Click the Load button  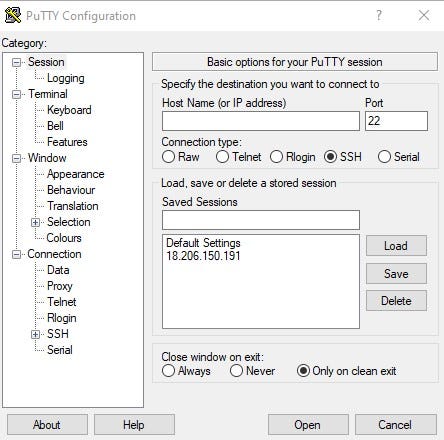click(x=396, y=246)
